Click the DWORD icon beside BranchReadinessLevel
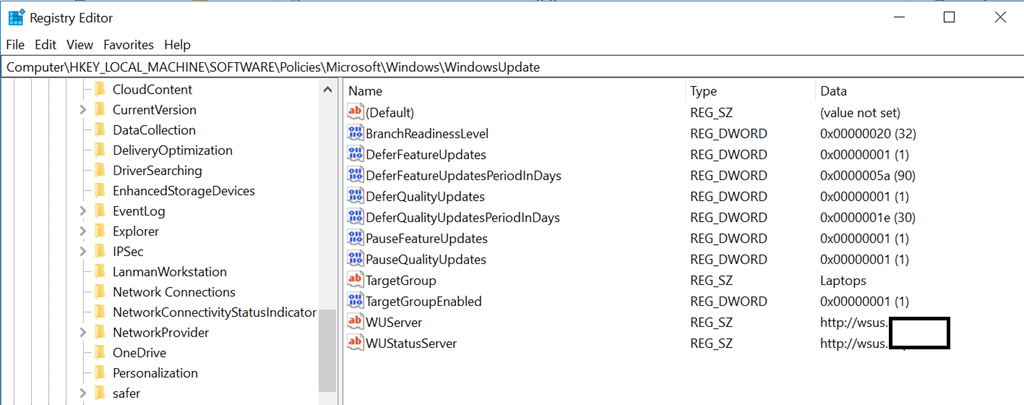1024x405 pixels. (x=355, y=133)
